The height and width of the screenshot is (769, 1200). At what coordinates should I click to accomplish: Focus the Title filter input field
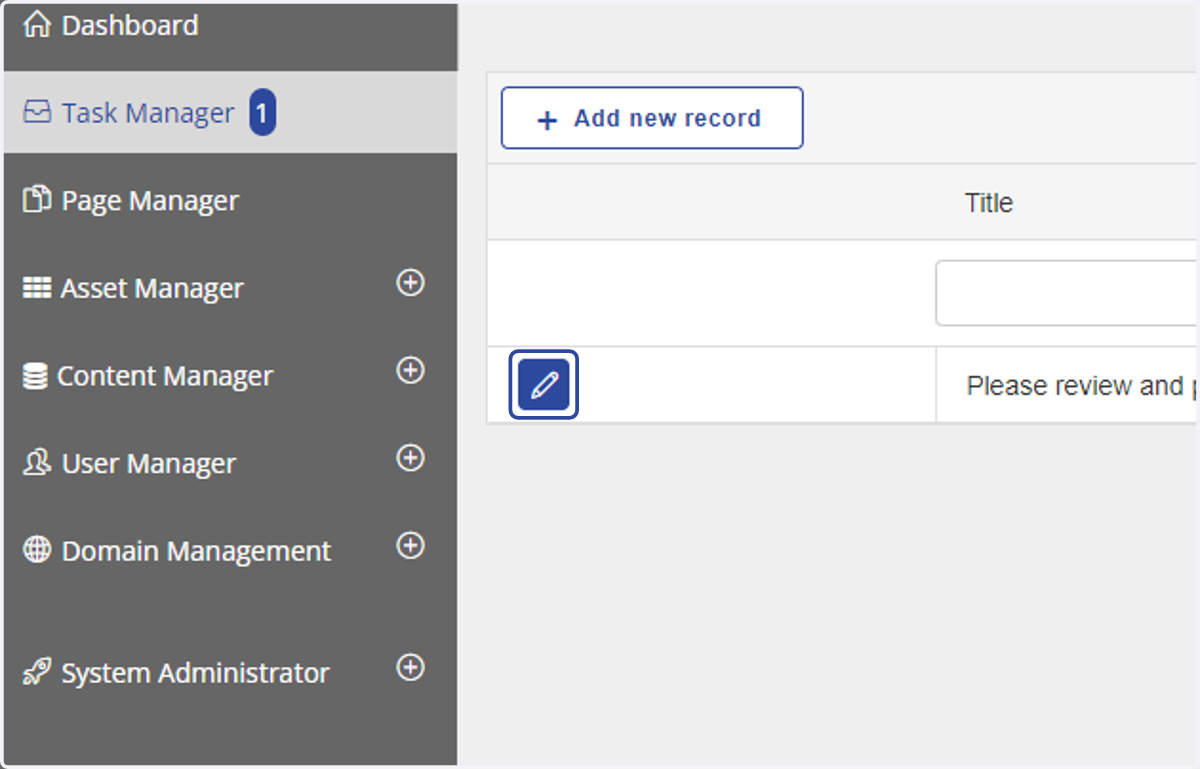click(1066, 293)
